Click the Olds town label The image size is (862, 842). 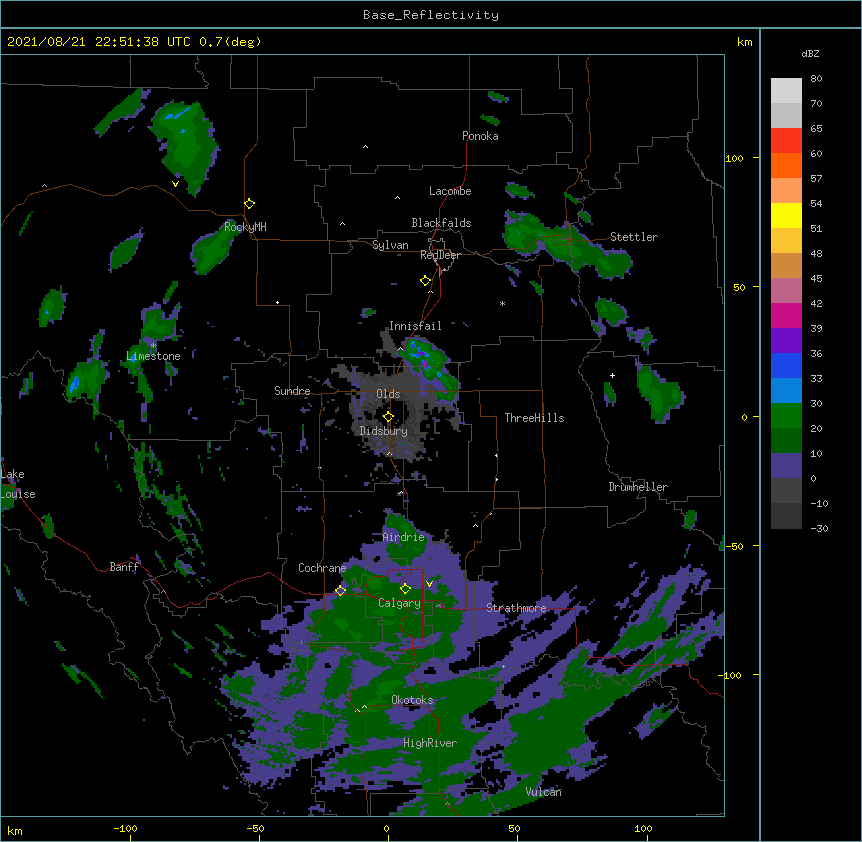tap(388, 394)
